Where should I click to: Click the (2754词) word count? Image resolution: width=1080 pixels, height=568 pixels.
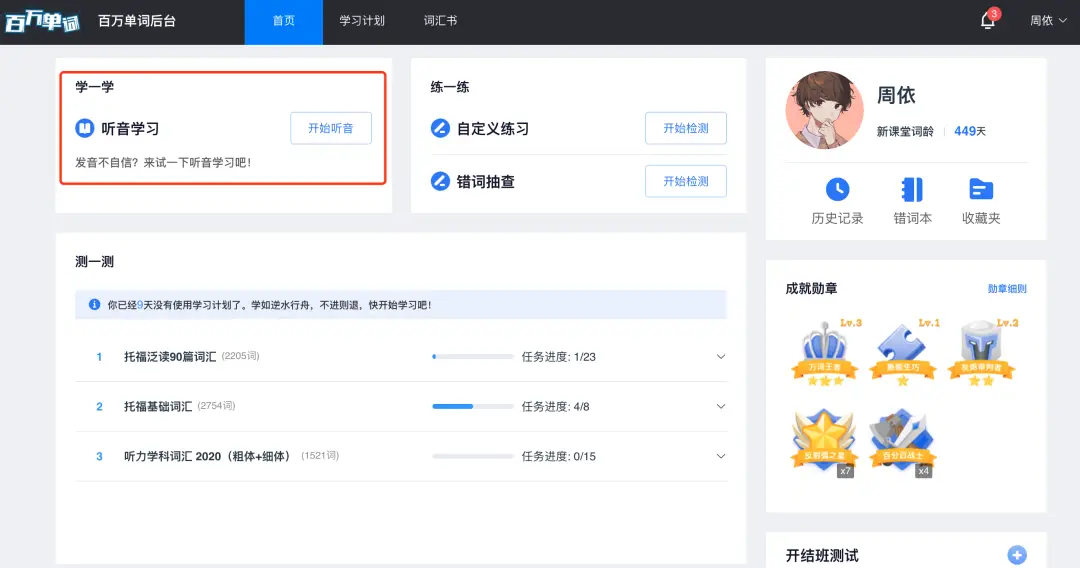[x=216, y=406]
